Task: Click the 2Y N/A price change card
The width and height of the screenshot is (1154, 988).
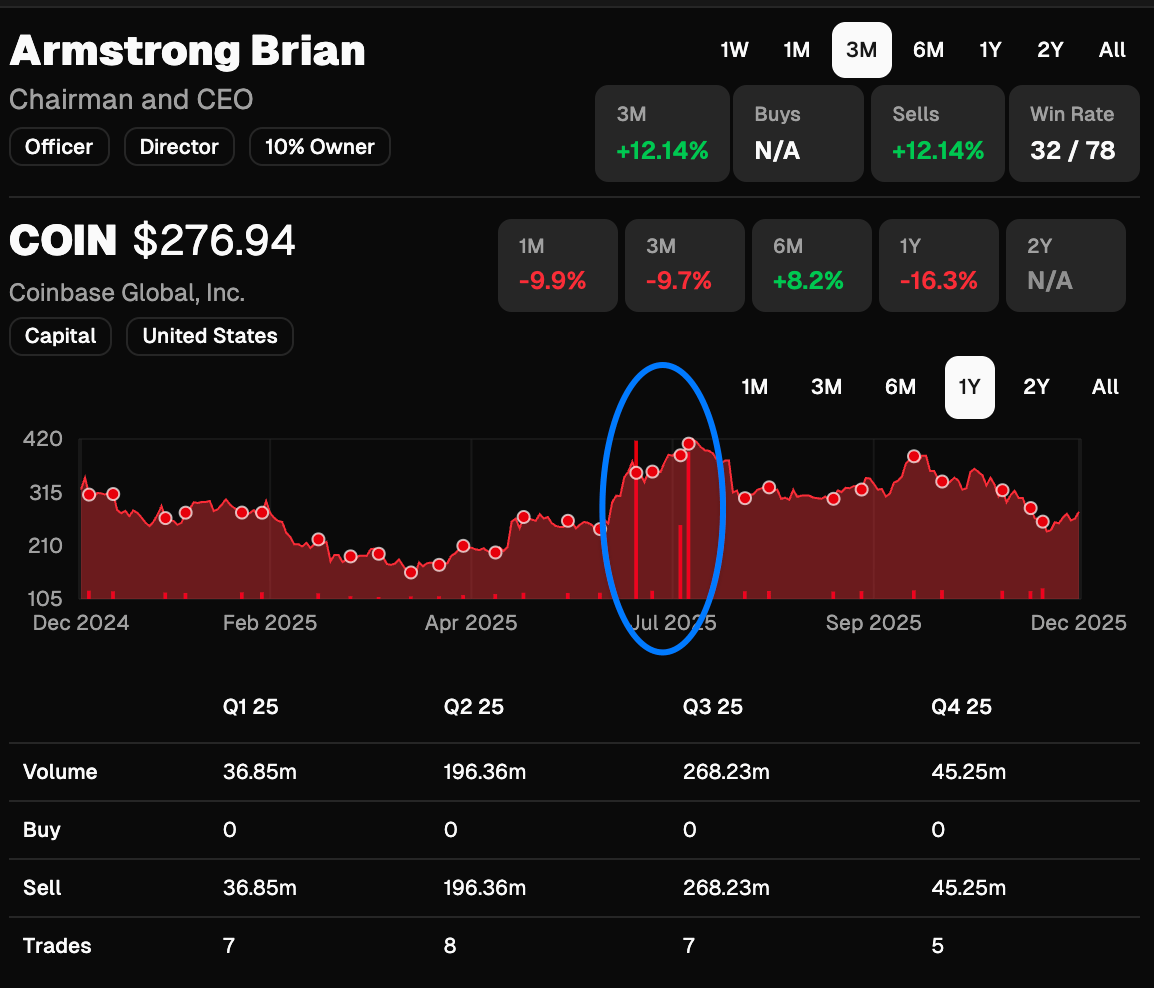Action: coord(1066,265)
